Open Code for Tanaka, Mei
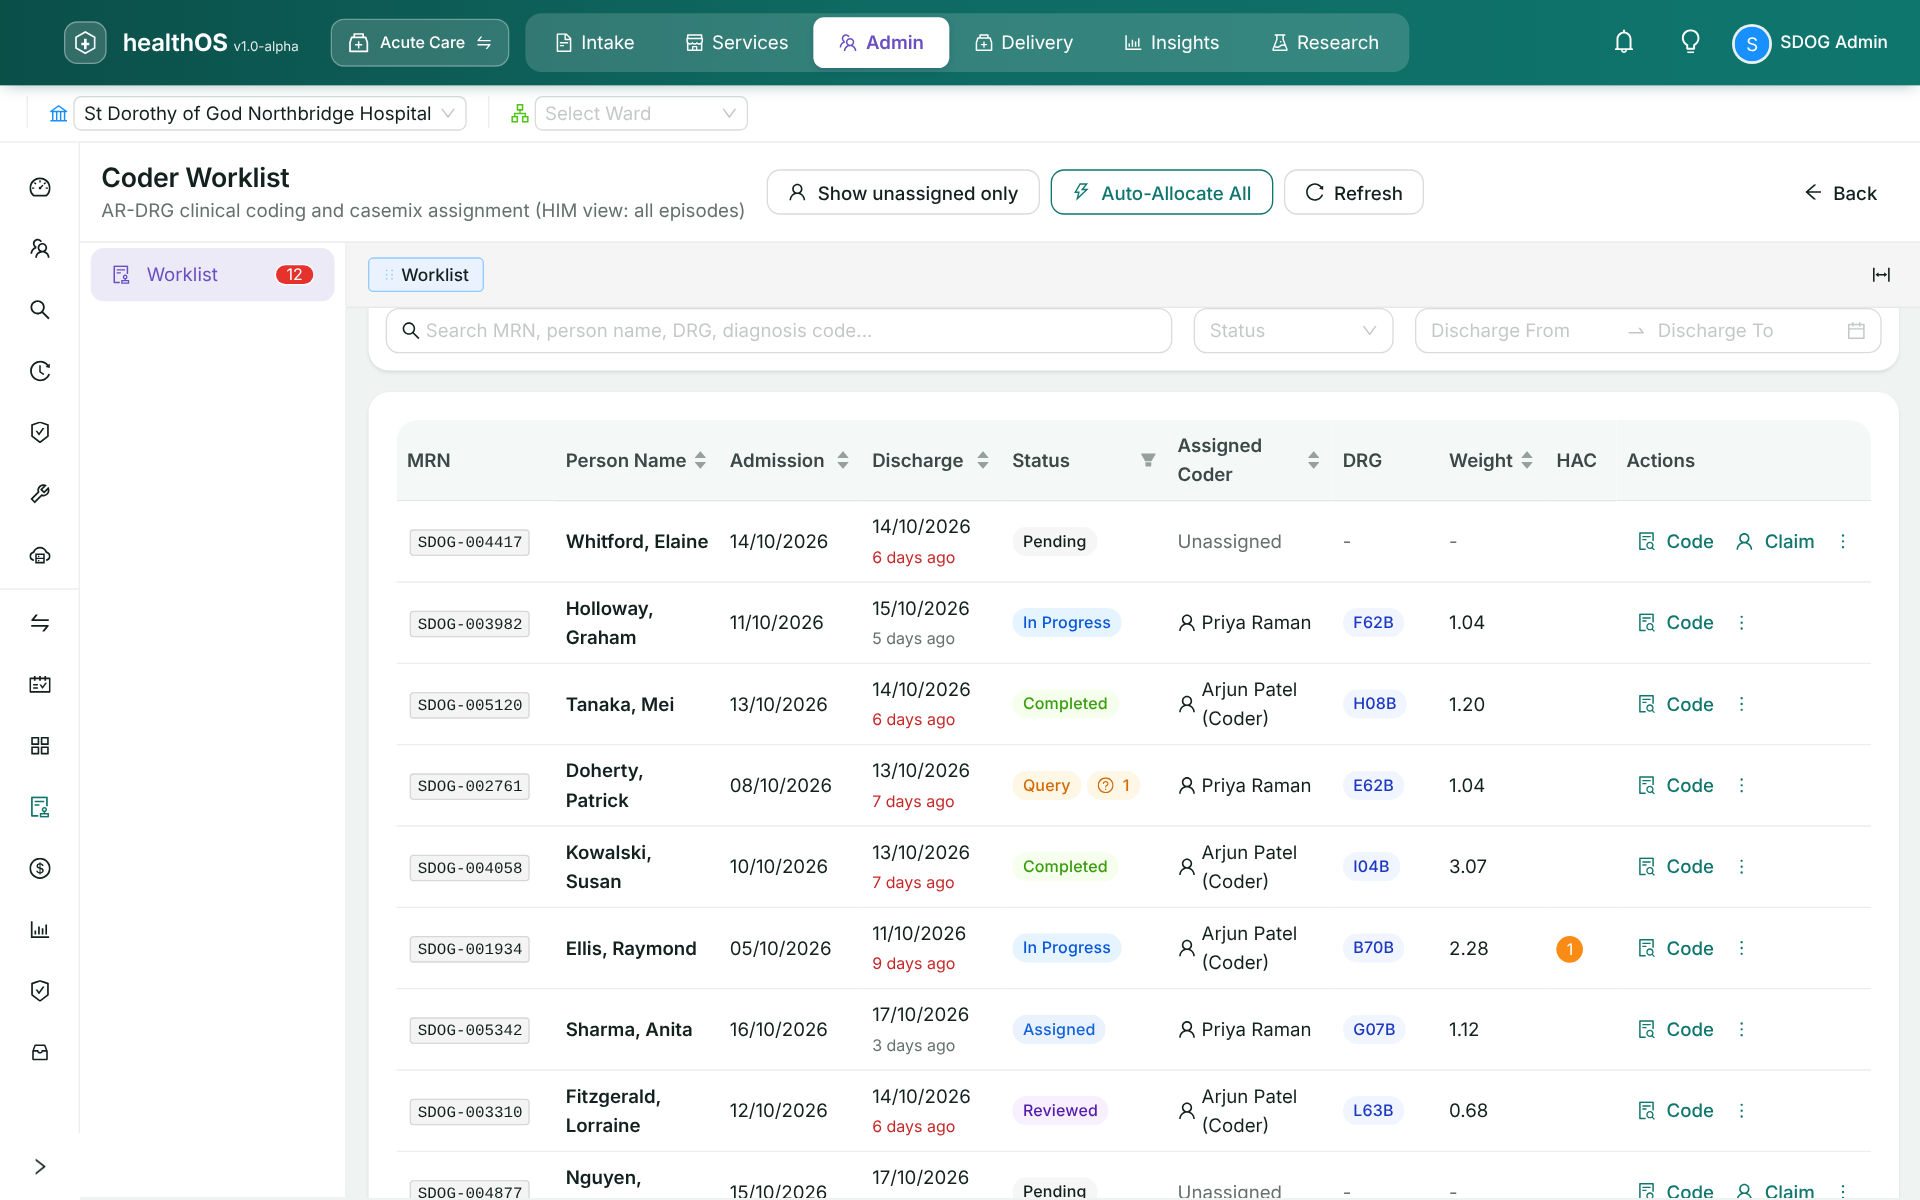Image resolution: width=1920 pixels, height=1200 pixels. coord(1676,704)
